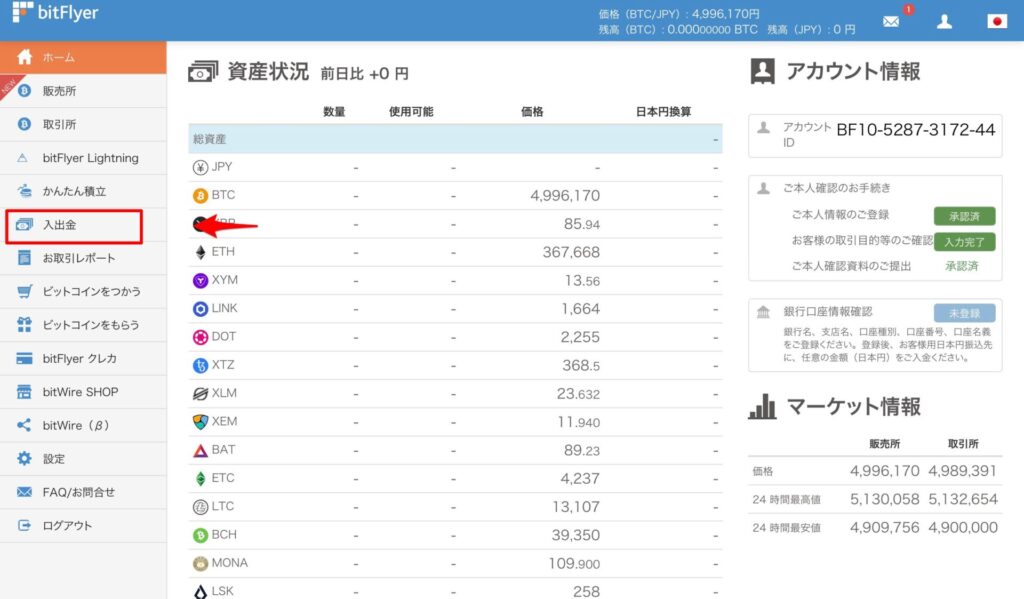The width and height of the screenshot is (1024, 599).
Task: Click the bitWire SHOP store icon
Action: point(24,392)
